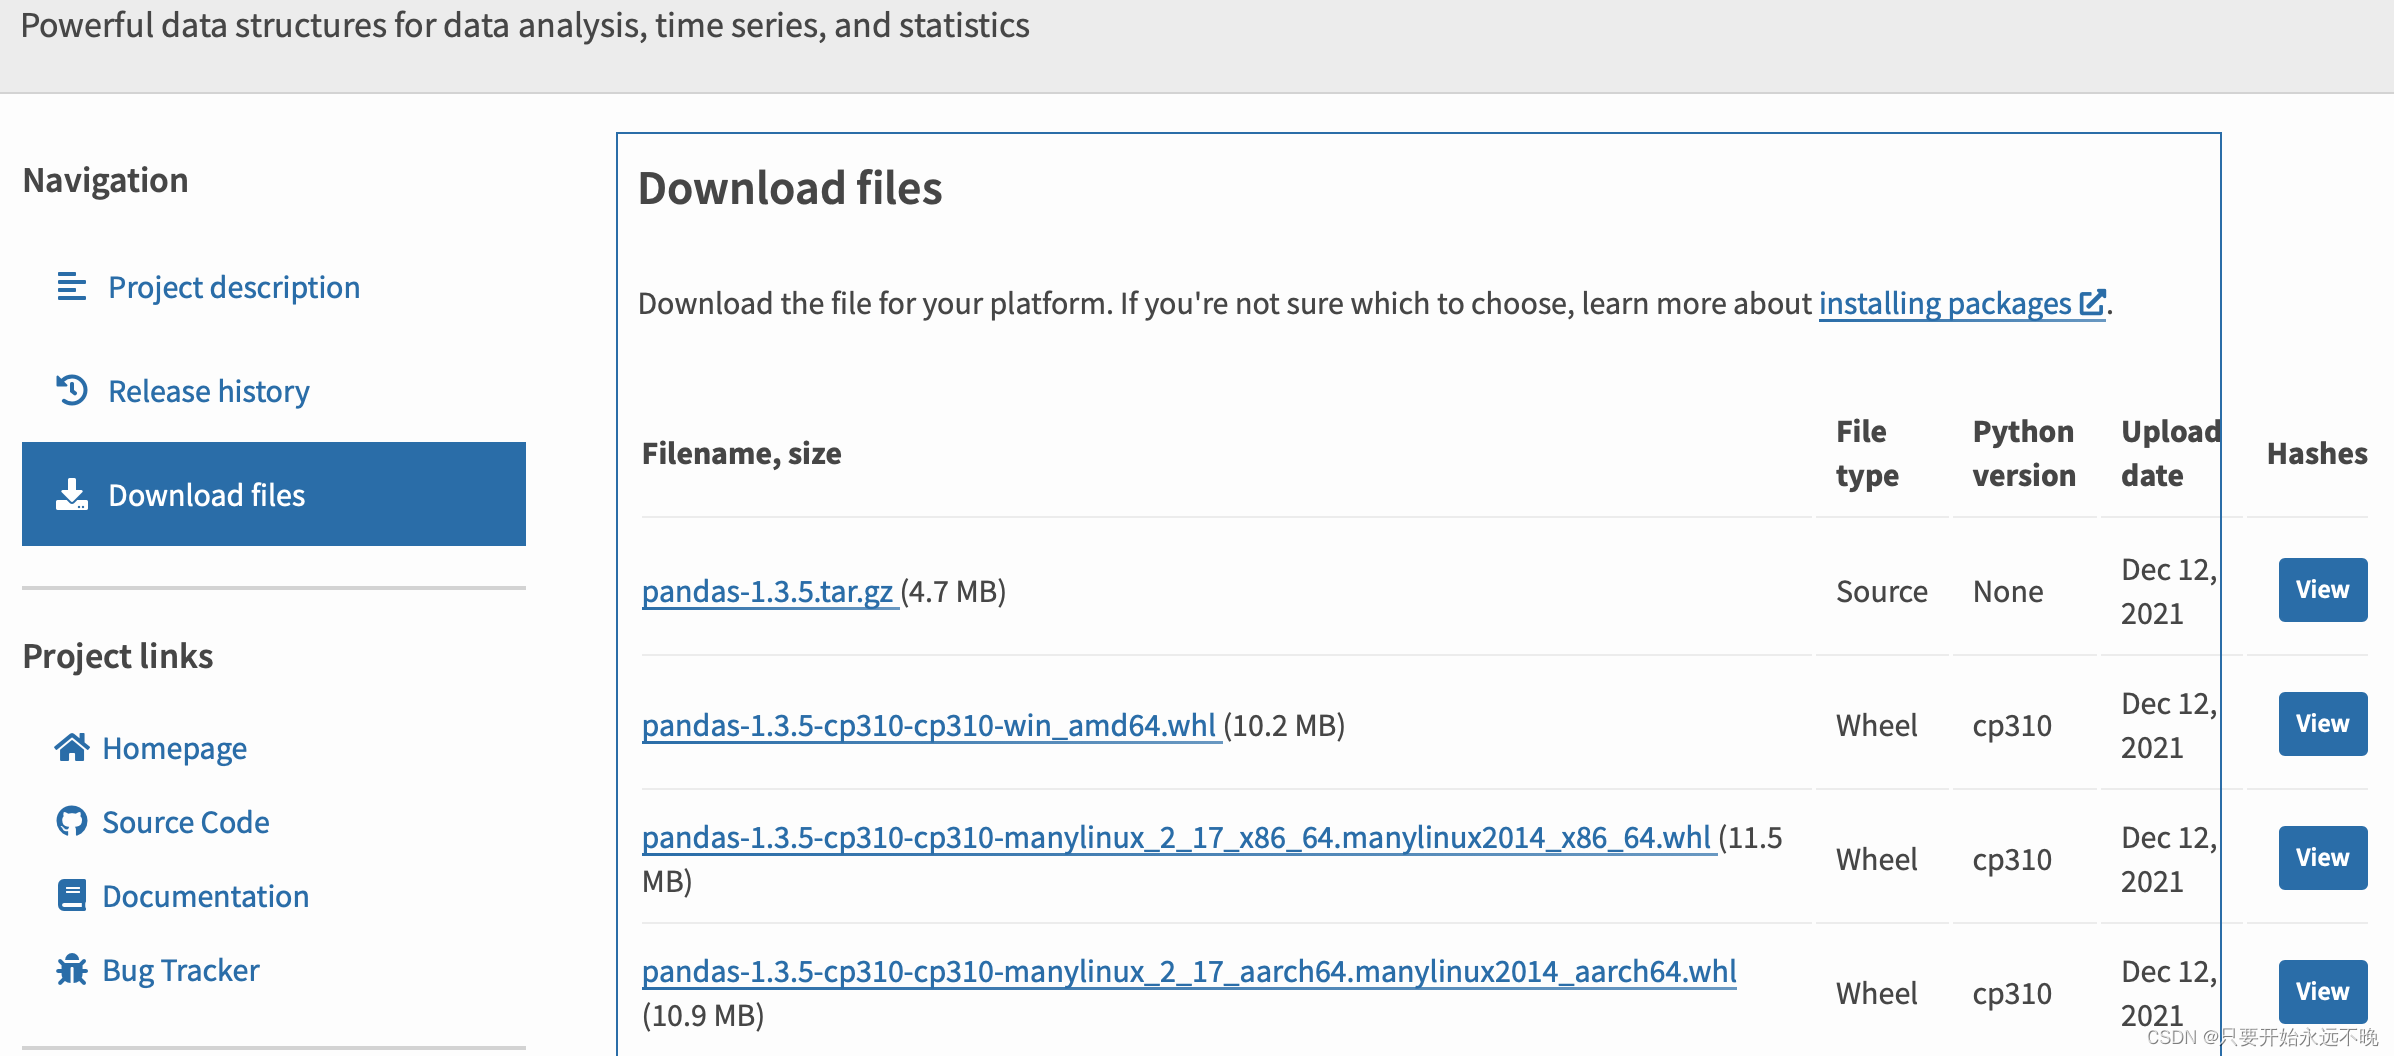
Task: Download pandas-1.3.5.tar.gz source file
Action: click(767, 591)
